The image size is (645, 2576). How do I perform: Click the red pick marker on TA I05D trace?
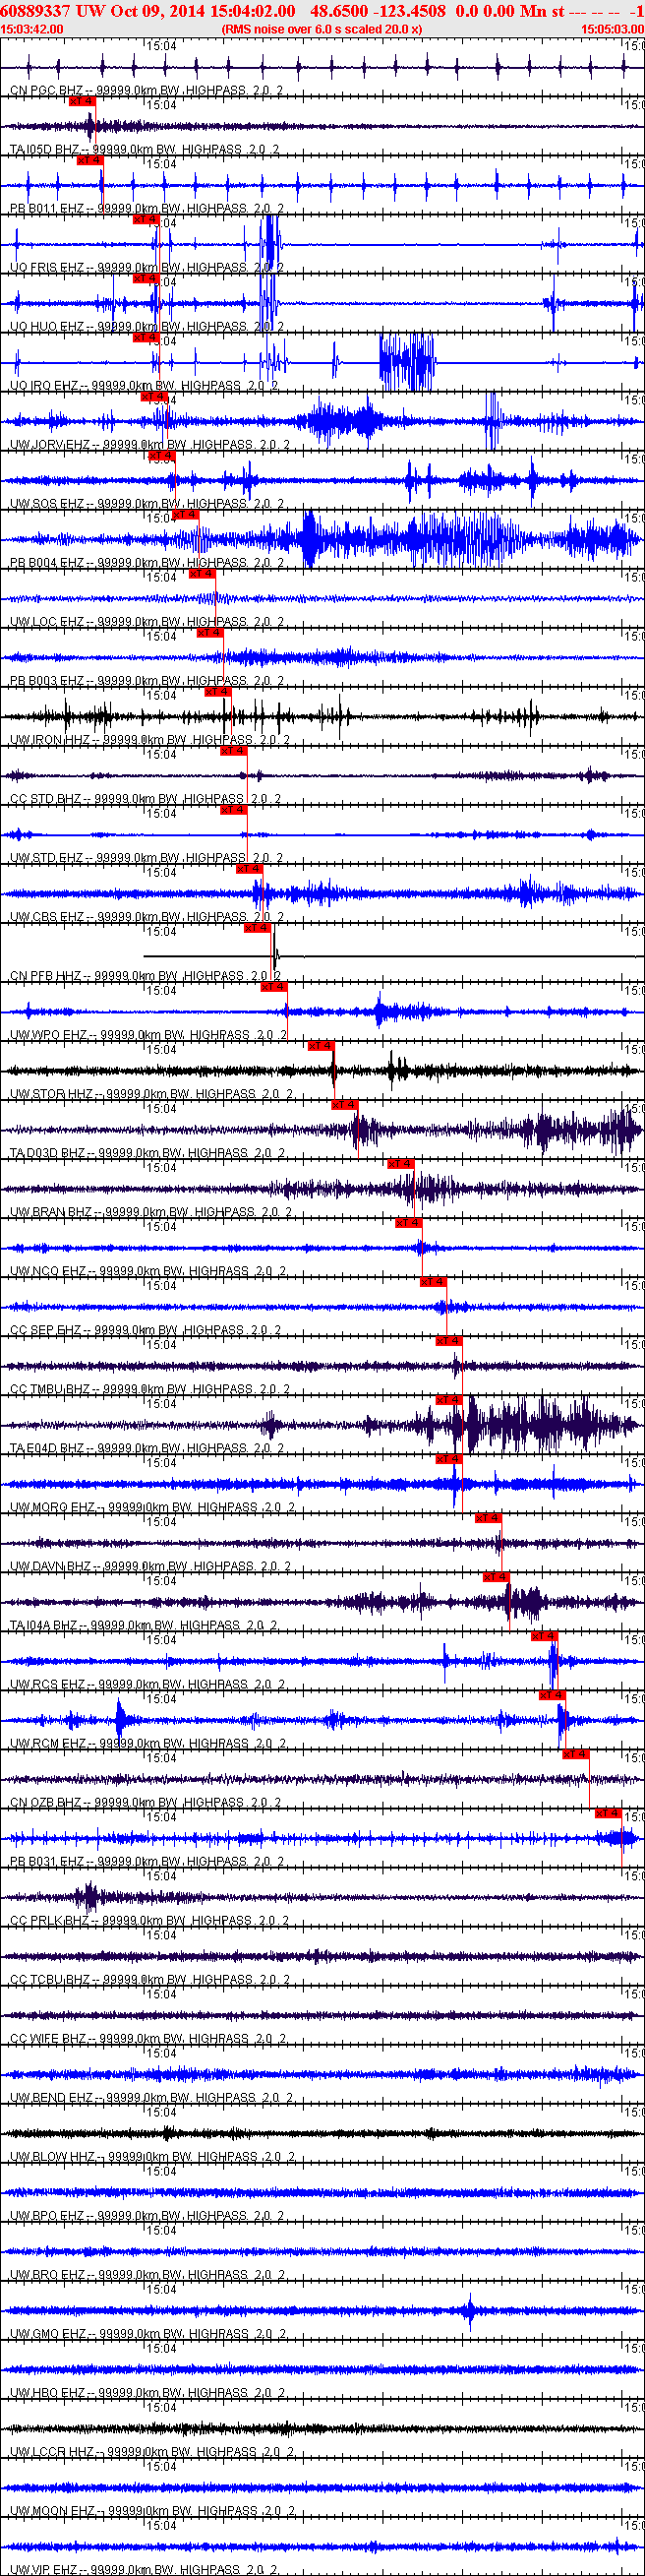(x=82, y=101)
